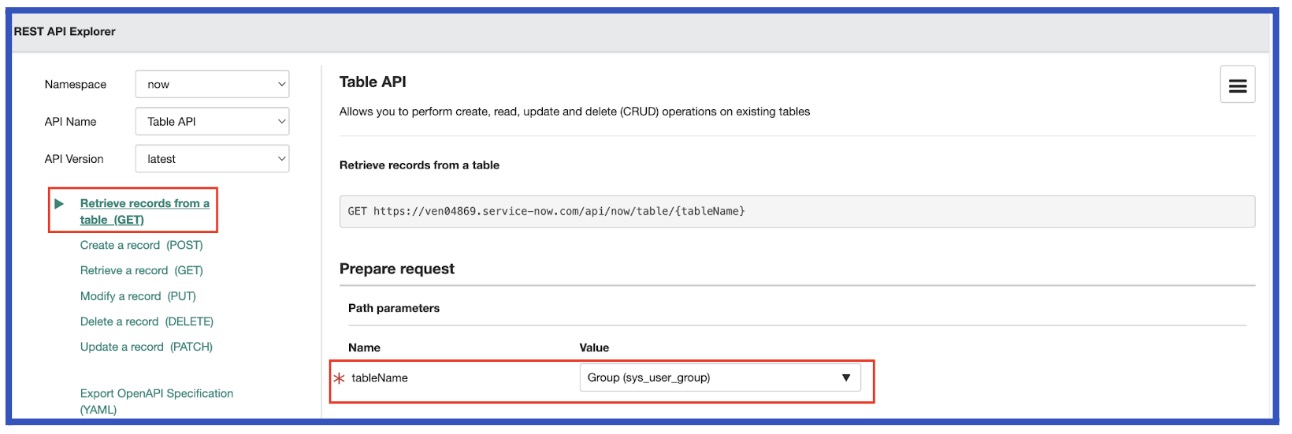Click the GET endpoint URL box
The height and width of the screenshot is (434, 1292).
(x=797, y=212)
